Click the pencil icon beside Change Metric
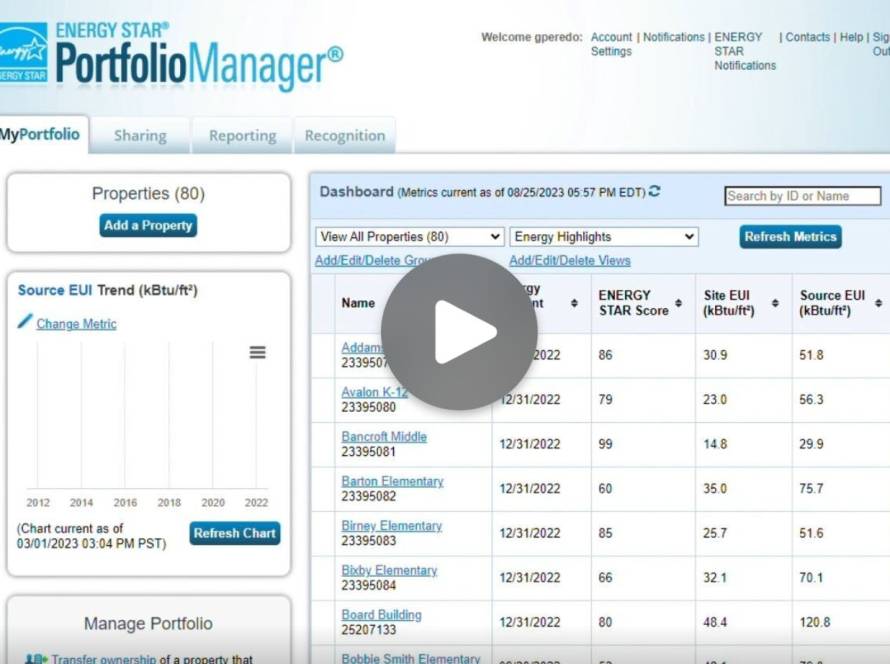This screenshot has width=890, height=664. tap(24, 321)
